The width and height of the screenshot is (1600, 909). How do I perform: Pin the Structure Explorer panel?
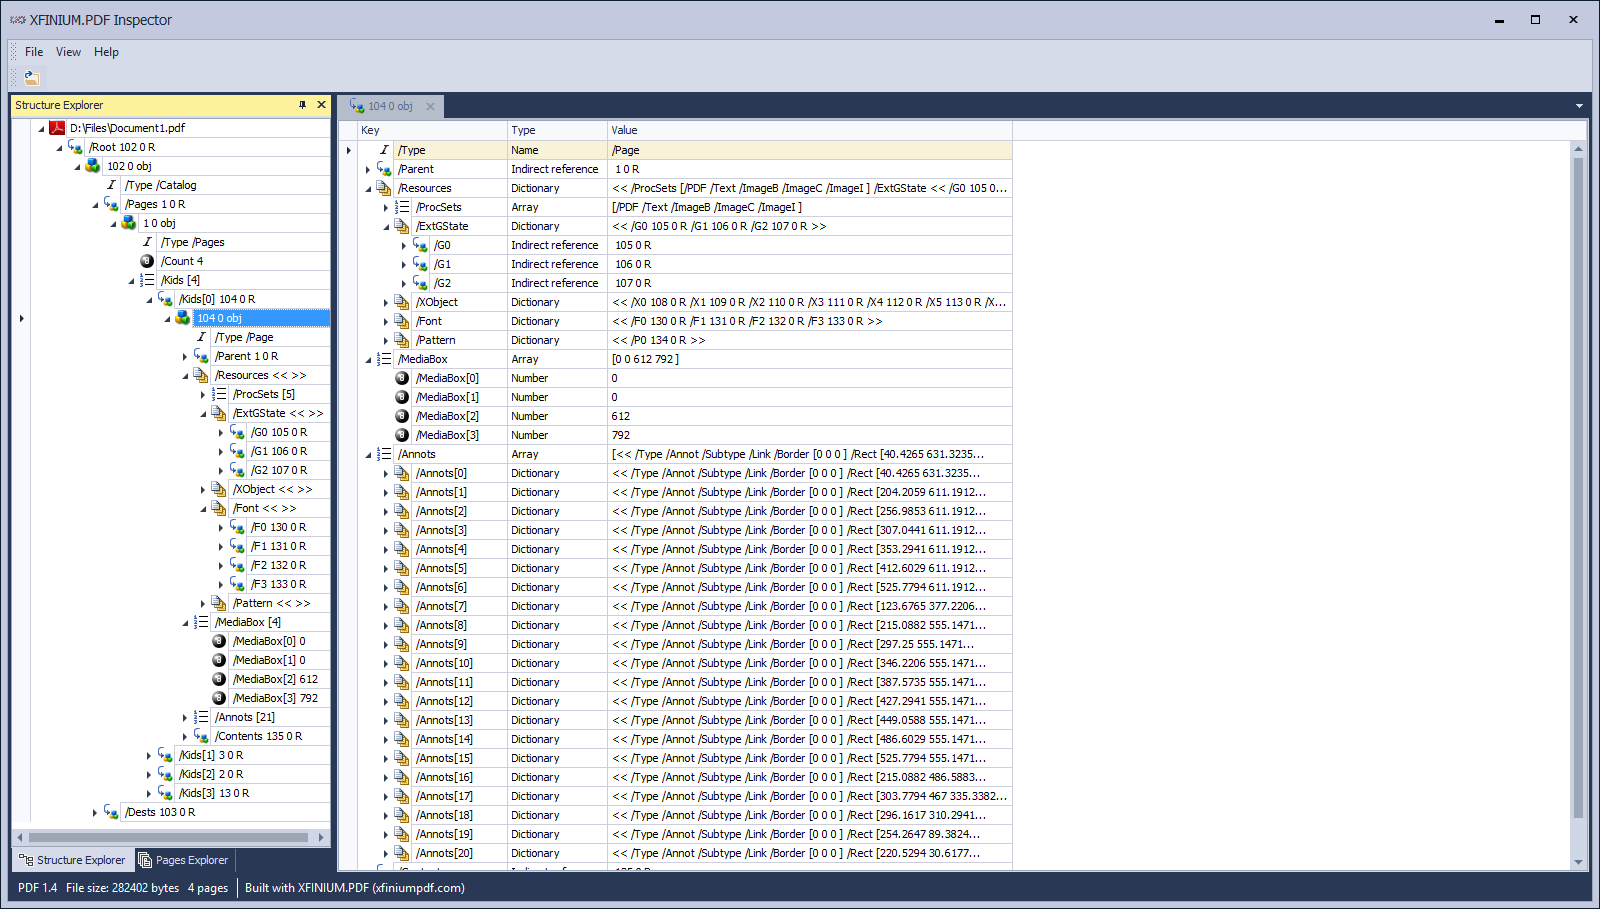pos(302,105)
